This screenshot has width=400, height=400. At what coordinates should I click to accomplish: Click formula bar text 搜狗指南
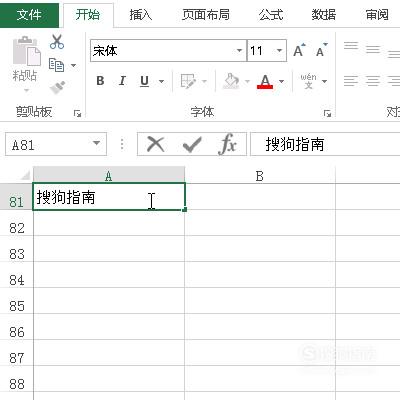(295, 144)
